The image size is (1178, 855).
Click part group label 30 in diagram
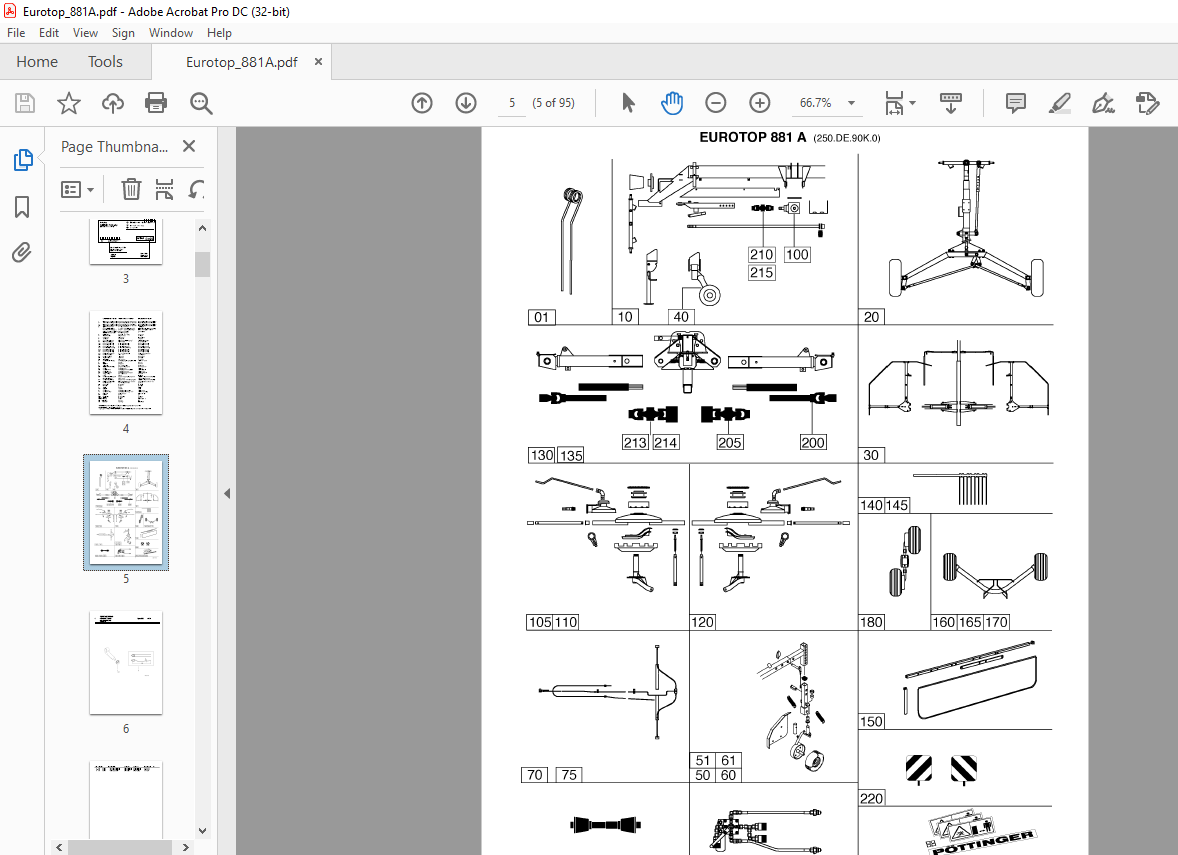pyautogui.click(x=871, y=455)
